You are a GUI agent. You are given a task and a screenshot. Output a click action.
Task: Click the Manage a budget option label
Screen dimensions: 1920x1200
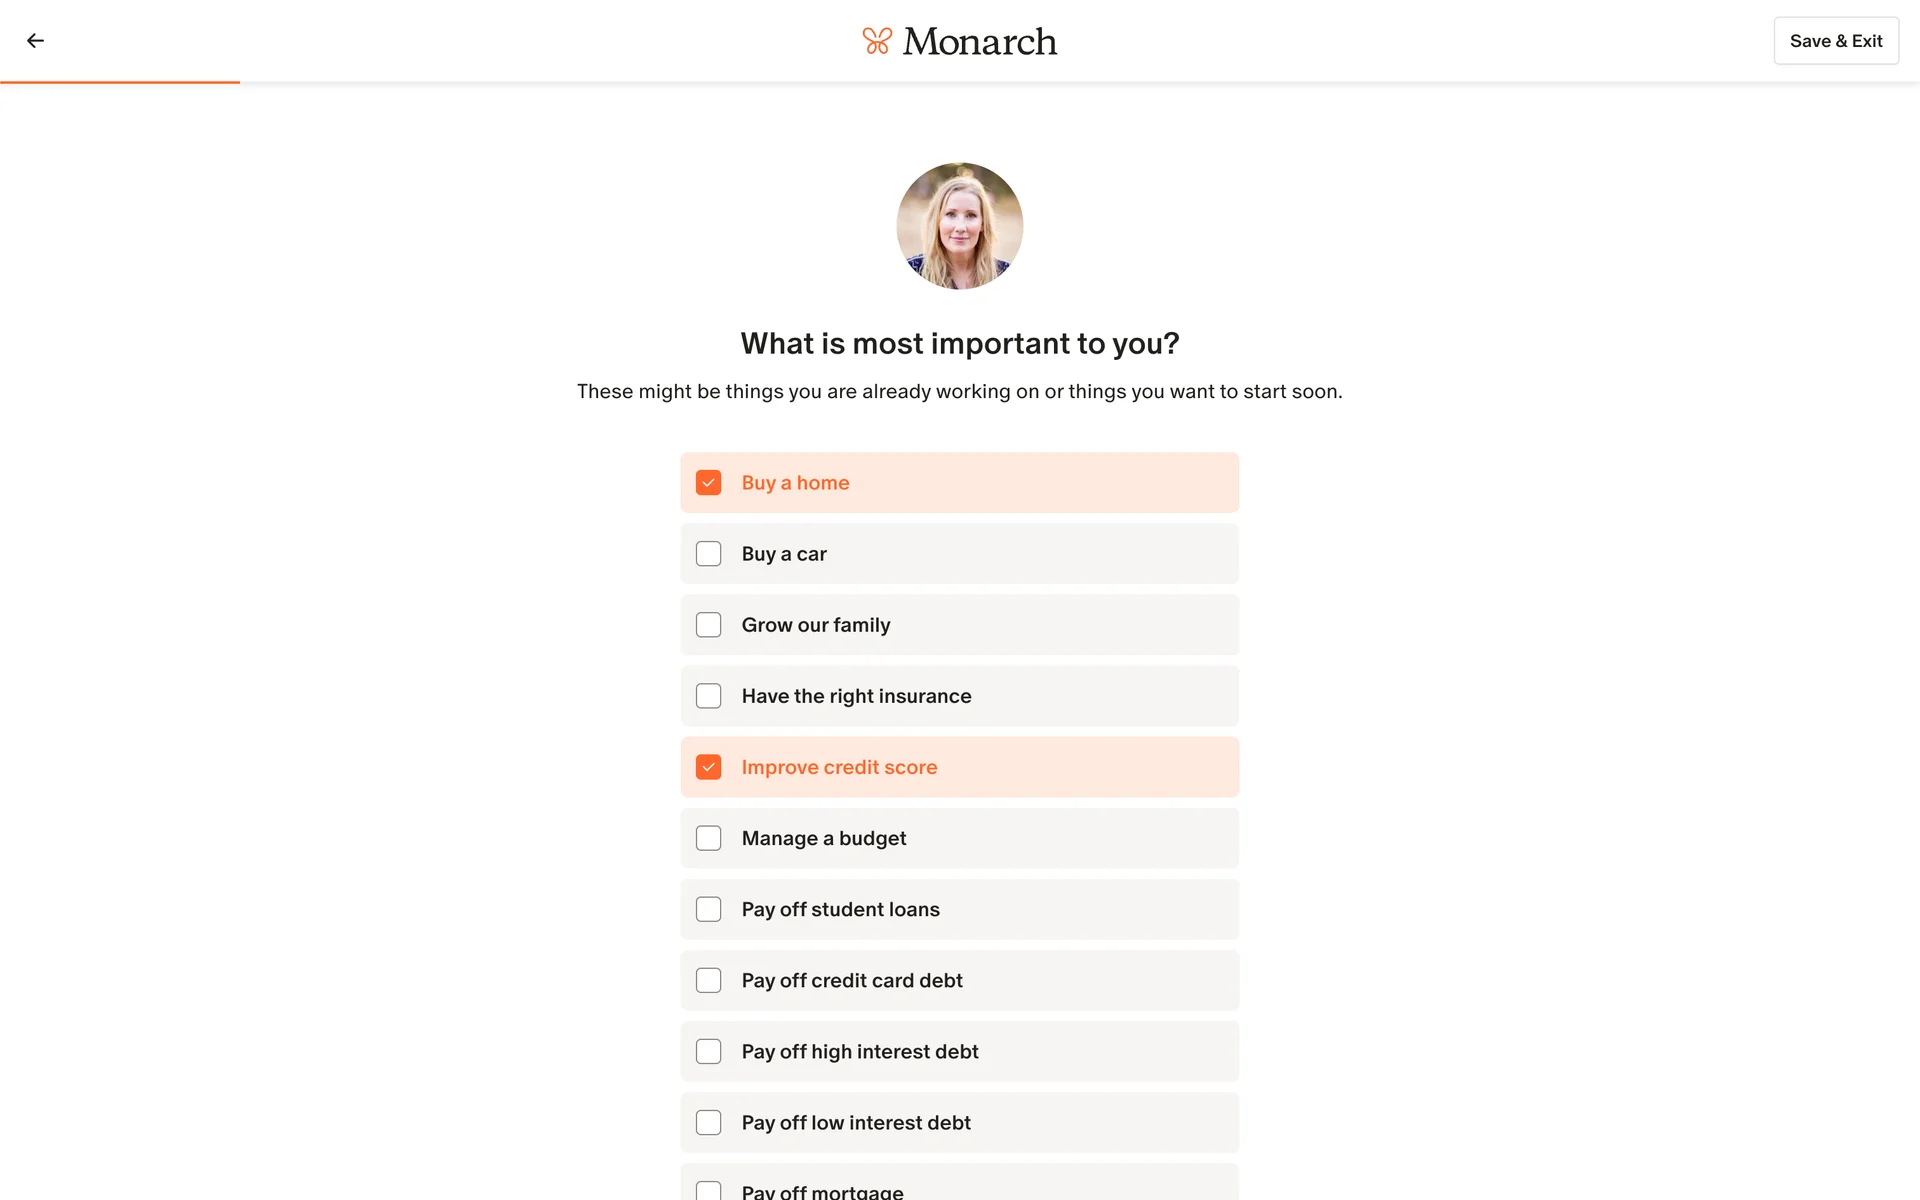(x=823, y=838)
